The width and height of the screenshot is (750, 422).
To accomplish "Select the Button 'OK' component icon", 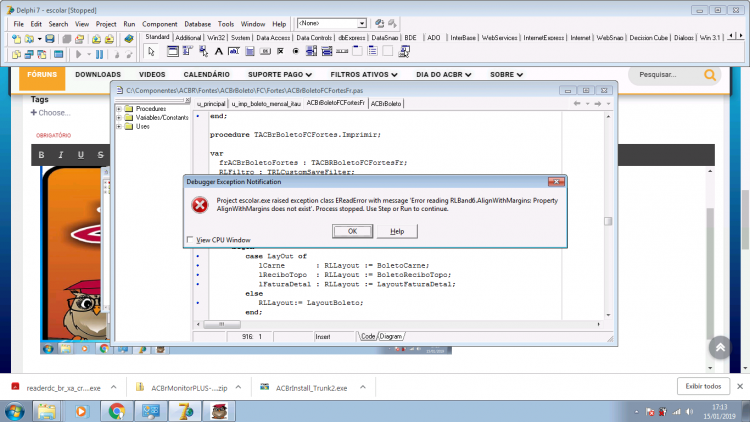I will [265, 51].
